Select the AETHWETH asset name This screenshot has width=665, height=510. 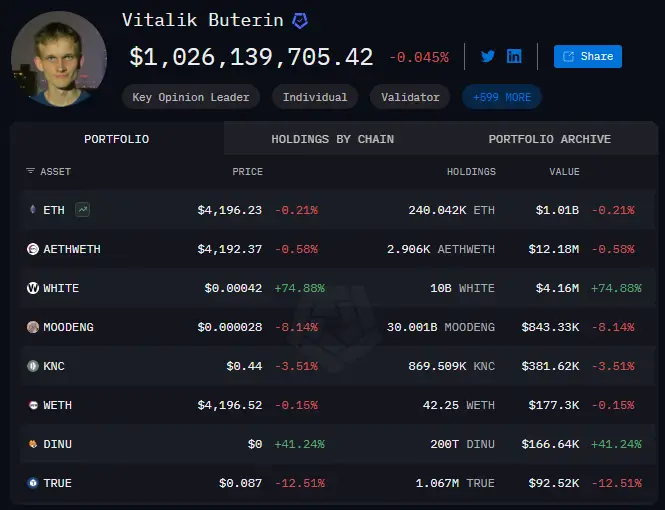pyautogui.click(x=72, y=249)
